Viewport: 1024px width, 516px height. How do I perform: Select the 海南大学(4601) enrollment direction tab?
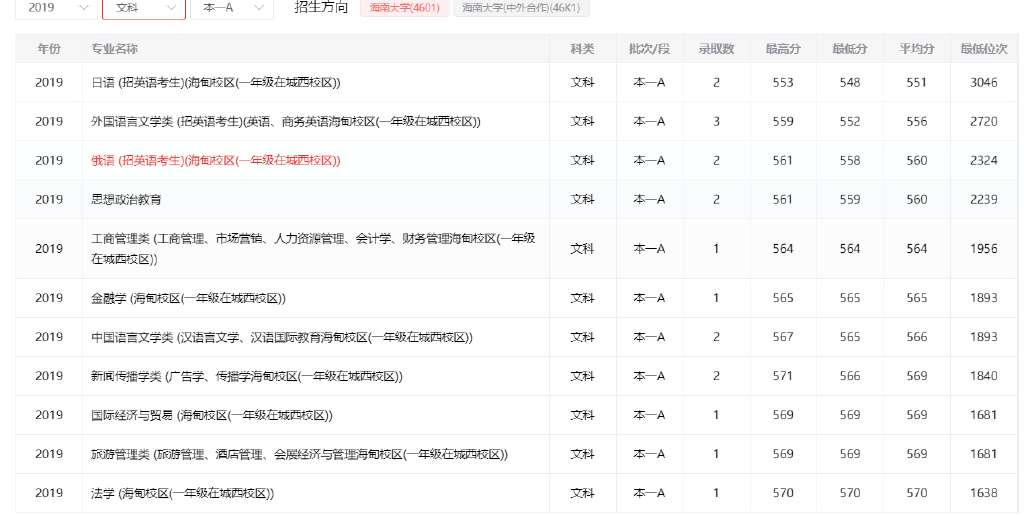click(404, 8)
